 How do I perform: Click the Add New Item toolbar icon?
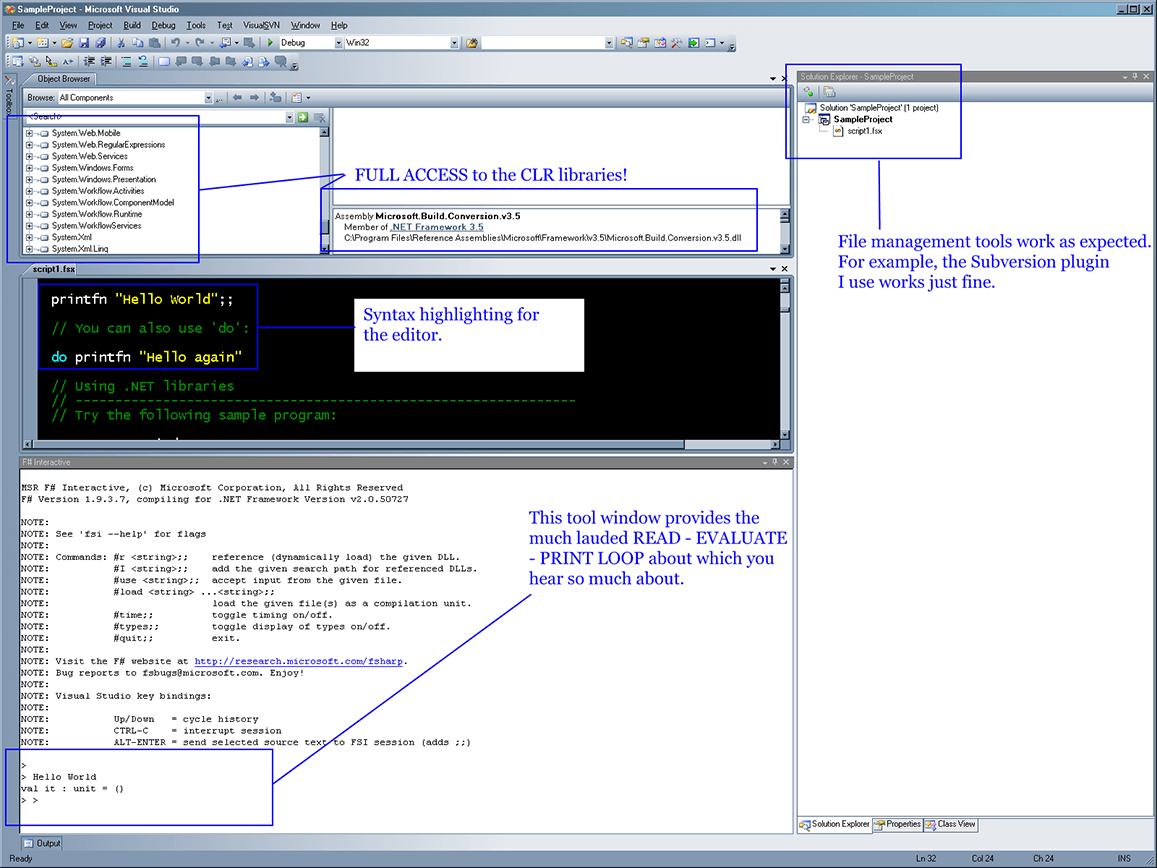pyautogui.click(x=43, y=43)
